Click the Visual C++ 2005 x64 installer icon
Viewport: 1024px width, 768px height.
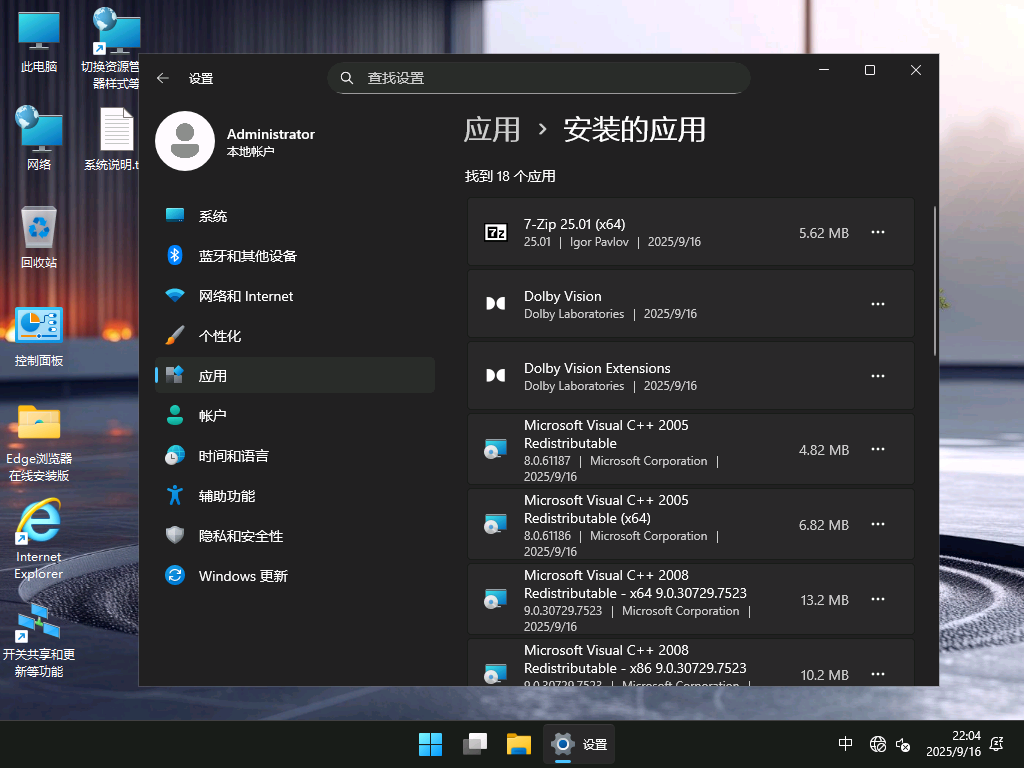(x=496, y=524)
